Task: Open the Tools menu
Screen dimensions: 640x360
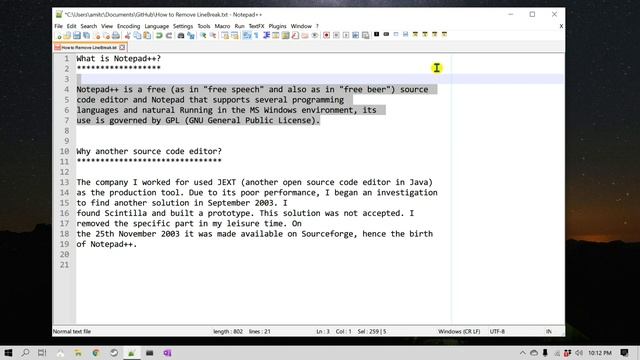Action: (204, 26)
